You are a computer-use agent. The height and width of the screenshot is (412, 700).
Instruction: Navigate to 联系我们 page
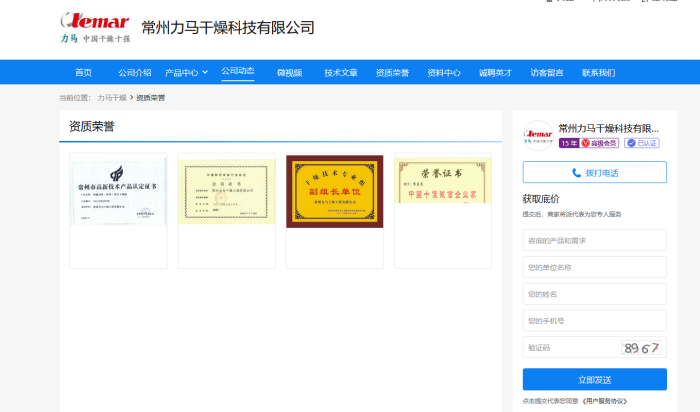tap(598, 73)
